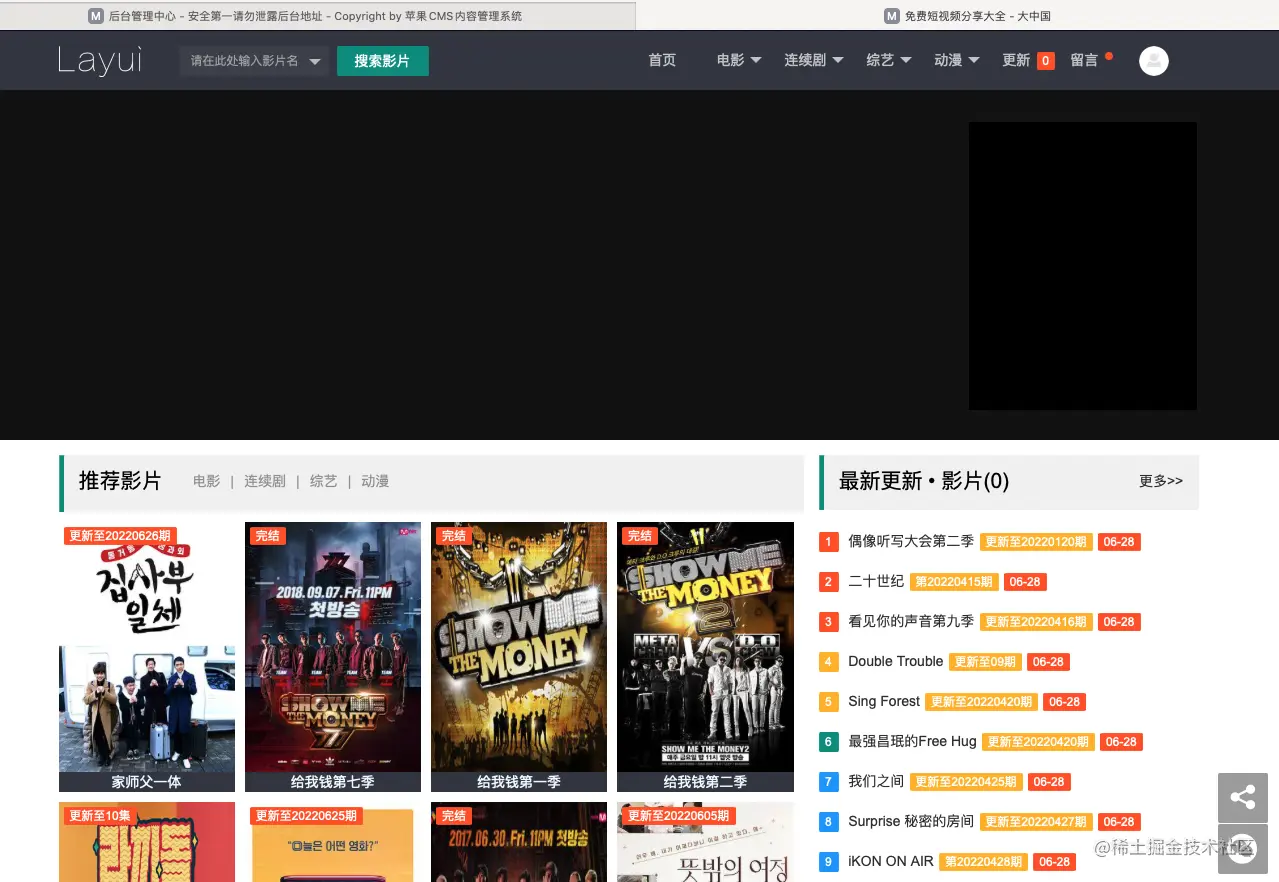Click 家师父一体 title caption
The image size is (1279, 882).
(x=147, y=782)
